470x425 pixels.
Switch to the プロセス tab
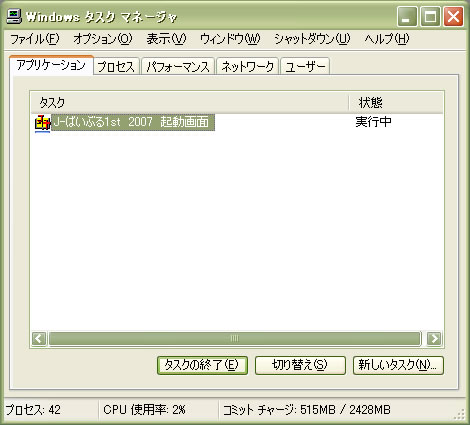[x=116, y=67]
